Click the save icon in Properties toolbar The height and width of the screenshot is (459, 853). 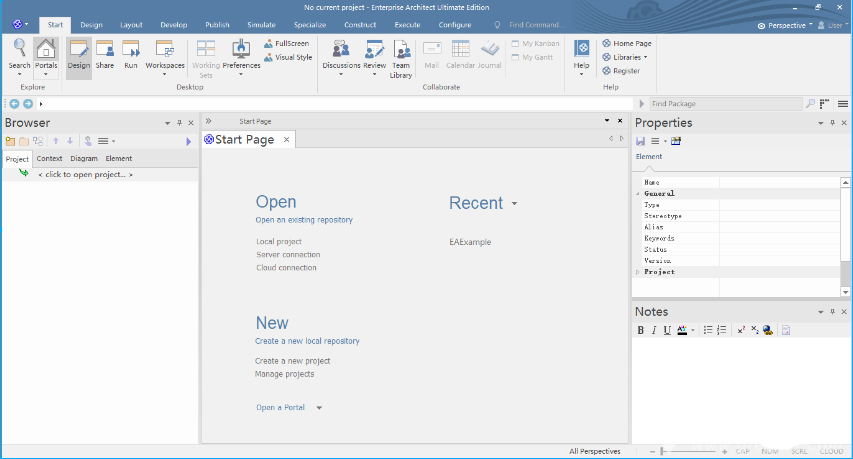(641, 141)
